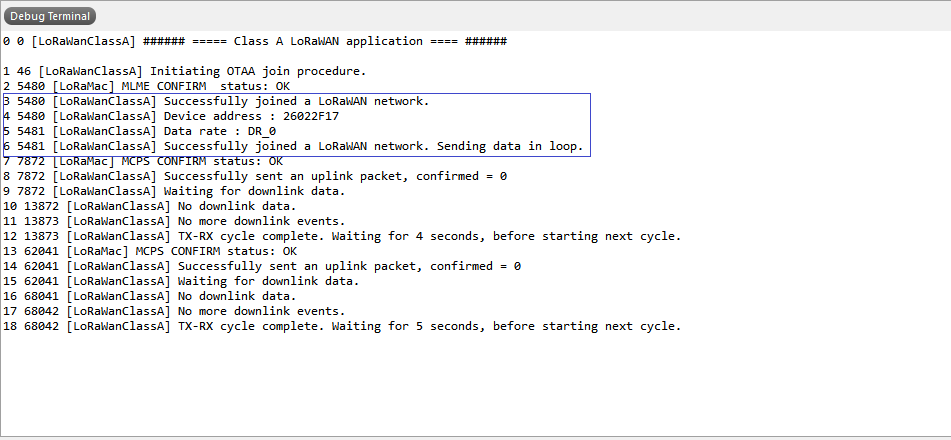Click log line 3 Successfully joined a LoRaWAN network

(x=216, y=101)
